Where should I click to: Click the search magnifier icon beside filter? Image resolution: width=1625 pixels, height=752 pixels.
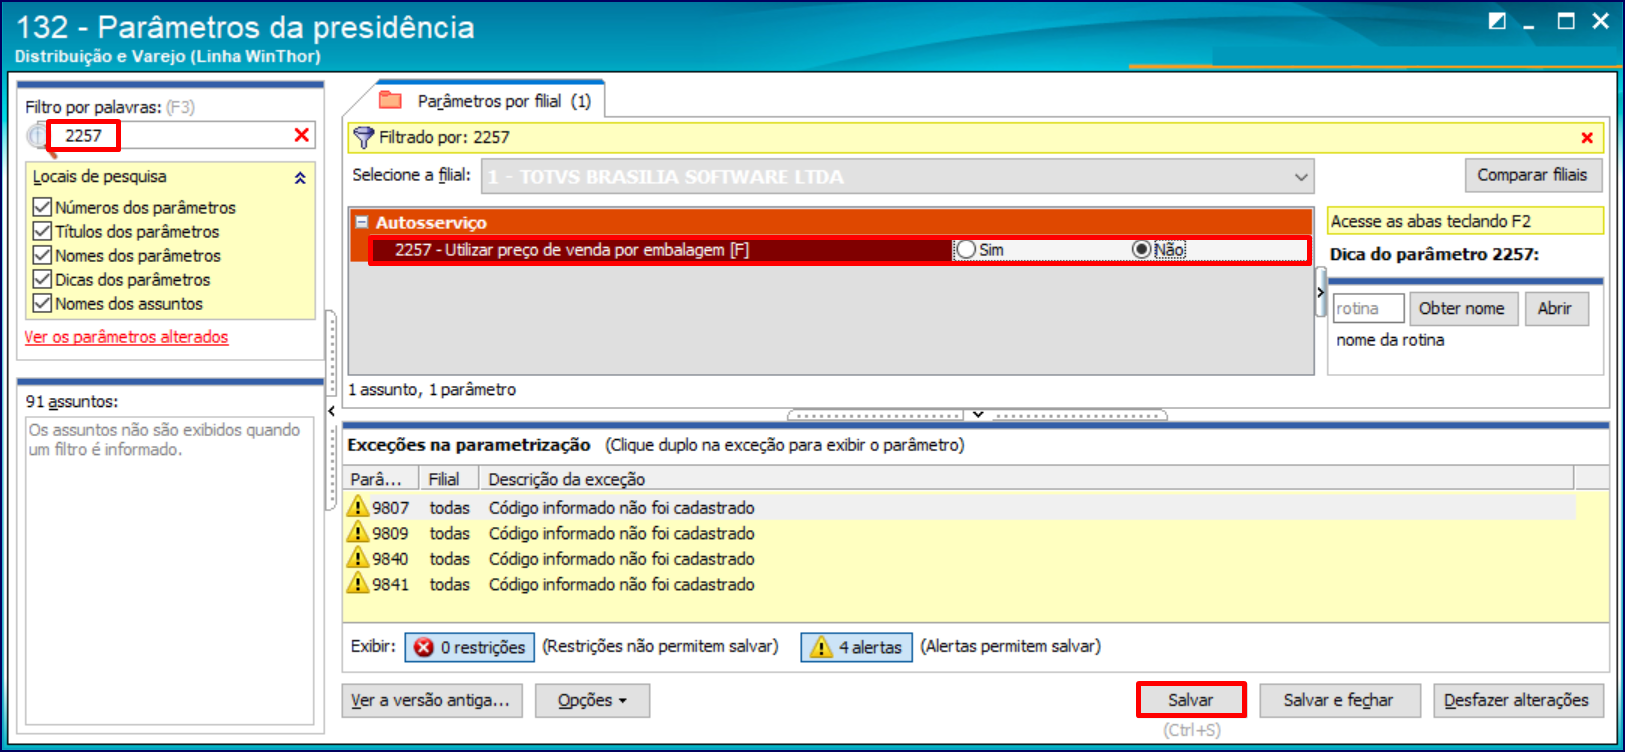[37, 136]
